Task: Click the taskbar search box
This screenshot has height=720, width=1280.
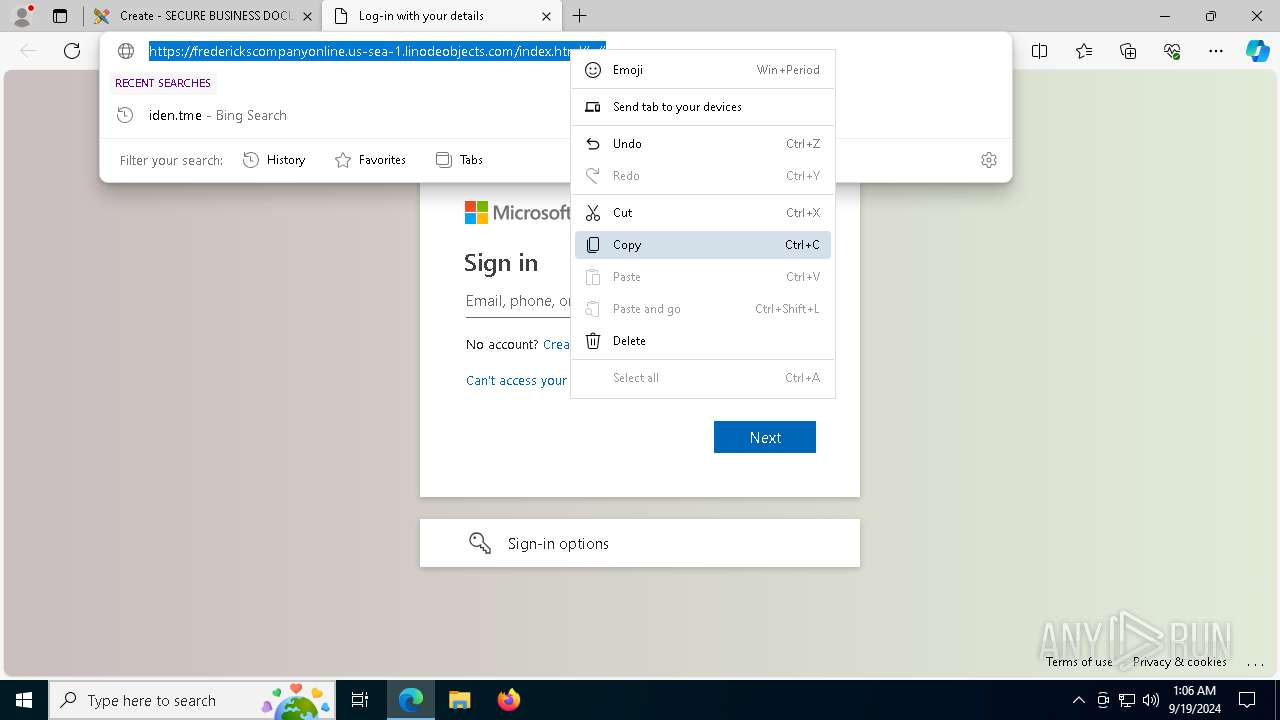Action: coord(193,700)
